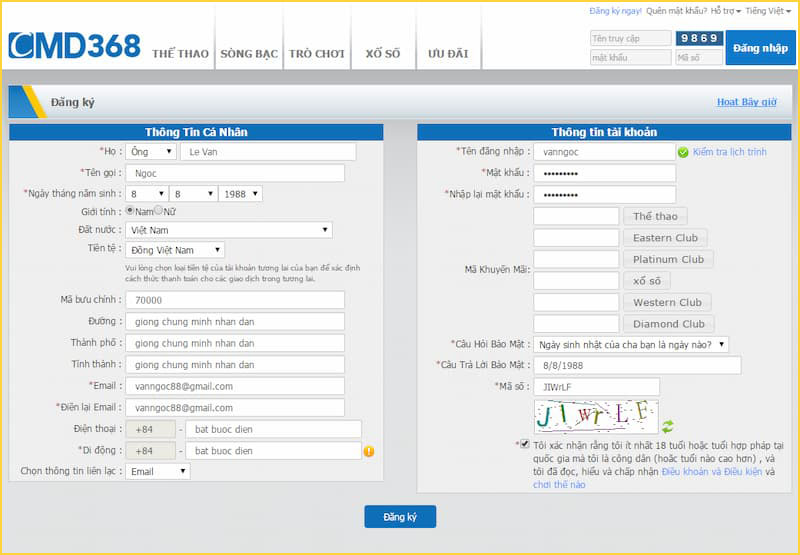The width and height of the screenshot is (800, 555).
Task: Click the CMD368 logo
Action: point(75,46)
